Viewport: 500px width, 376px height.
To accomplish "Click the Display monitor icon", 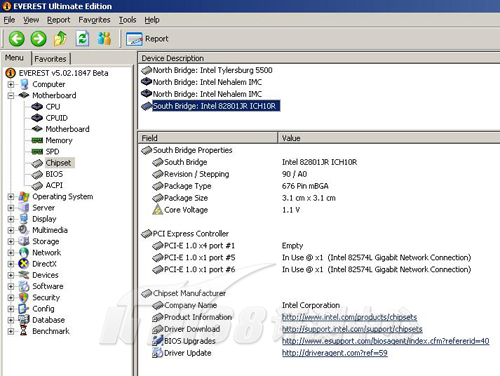I will (24, 219).
